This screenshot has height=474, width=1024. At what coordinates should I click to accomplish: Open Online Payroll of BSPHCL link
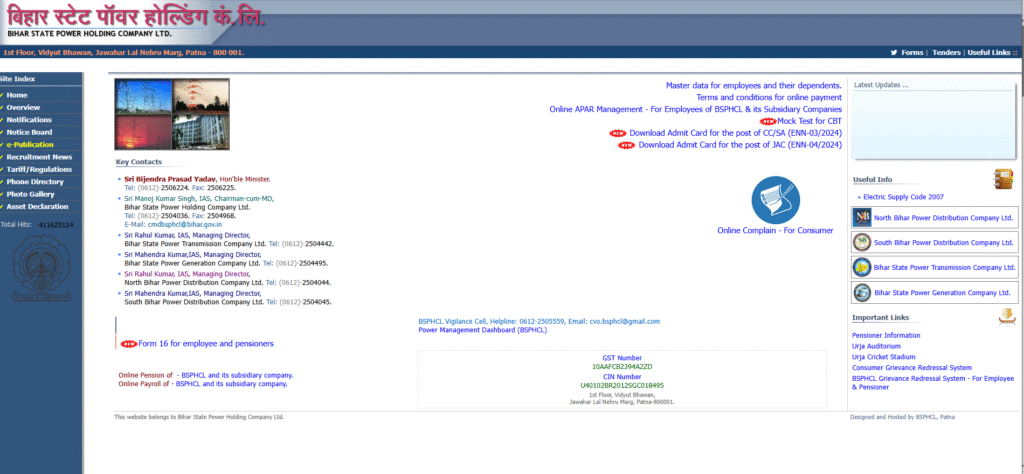pos(202,385)
